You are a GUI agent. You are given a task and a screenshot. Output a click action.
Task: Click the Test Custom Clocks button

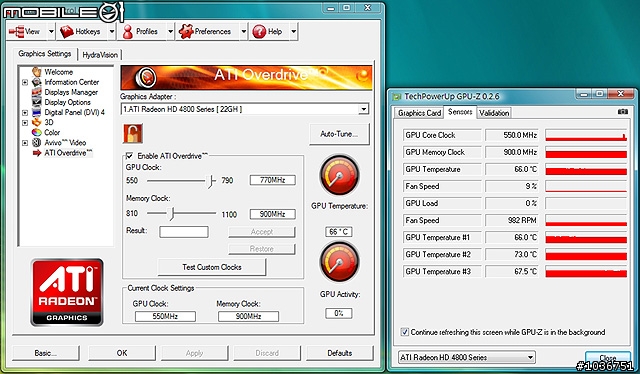[x=212, y=267]
